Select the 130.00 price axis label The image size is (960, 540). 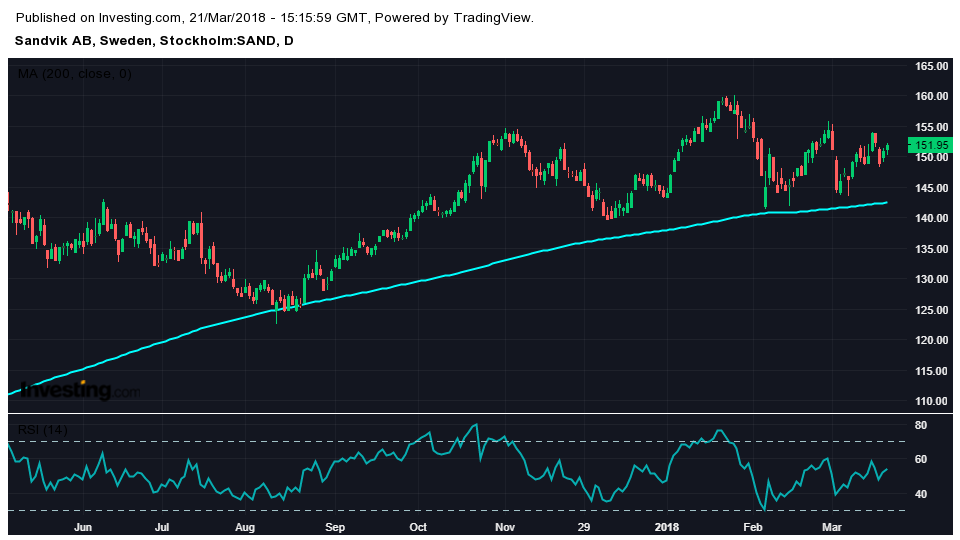[931, 279]
